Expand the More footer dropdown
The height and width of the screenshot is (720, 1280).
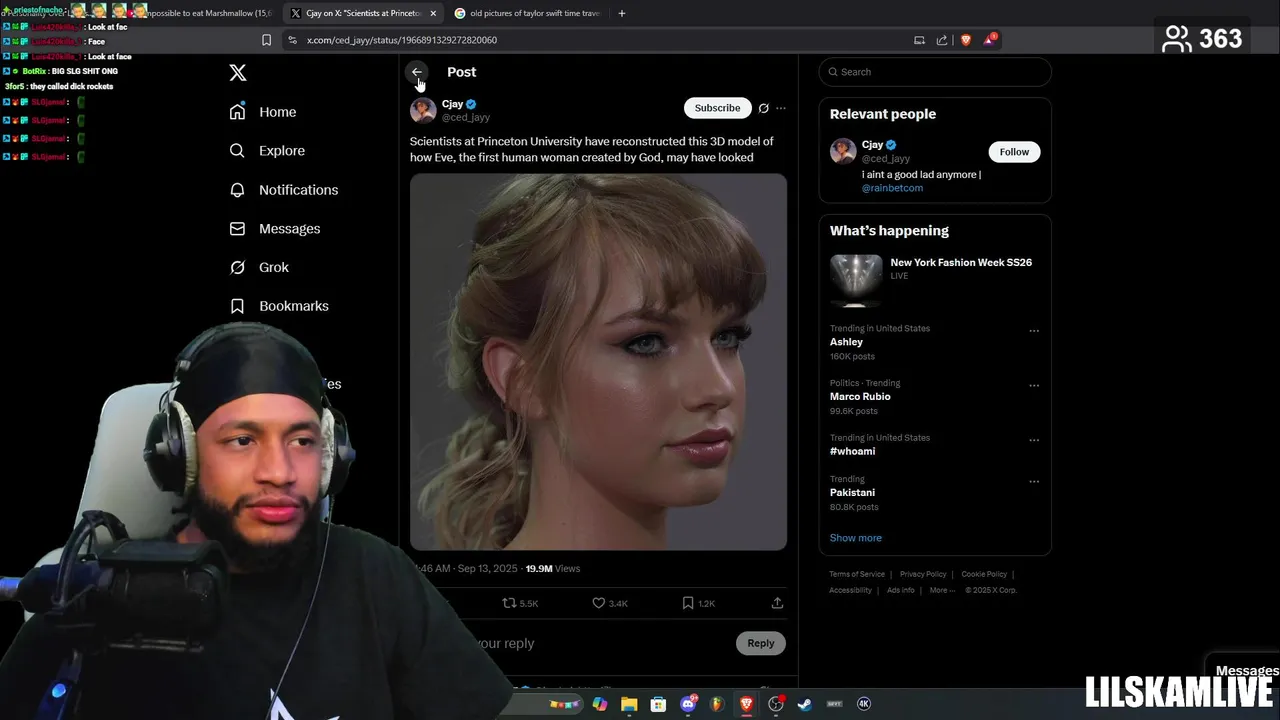(941, 590)
